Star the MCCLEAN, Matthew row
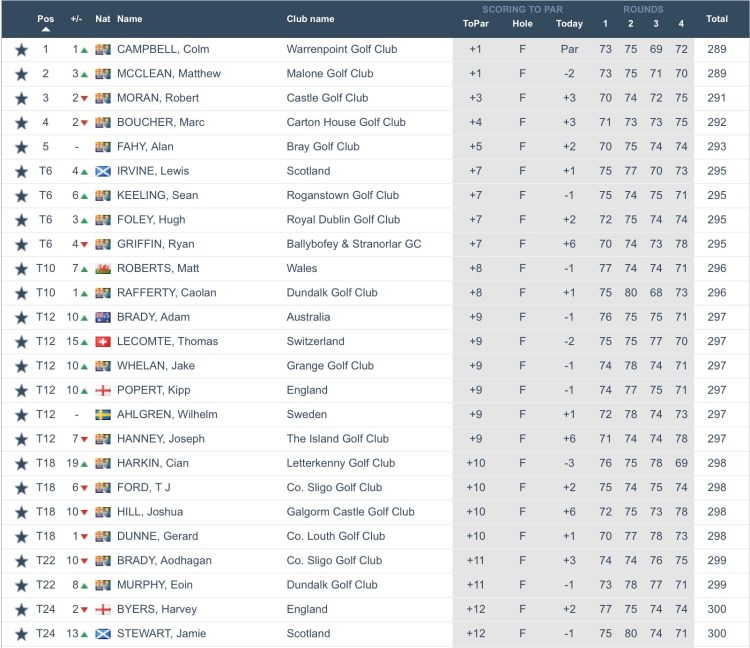The image size is (750, 648). (21, 73)
